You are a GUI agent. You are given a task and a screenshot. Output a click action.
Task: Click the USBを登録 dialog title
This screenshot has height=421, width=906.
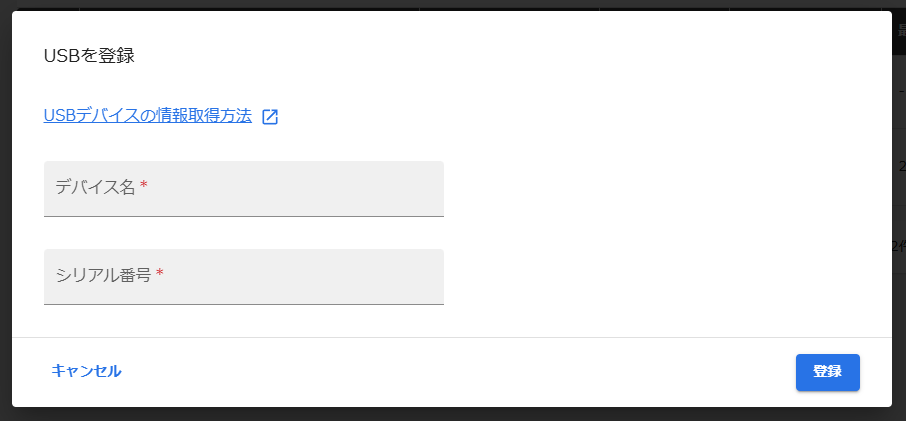(x=89, y=56)
